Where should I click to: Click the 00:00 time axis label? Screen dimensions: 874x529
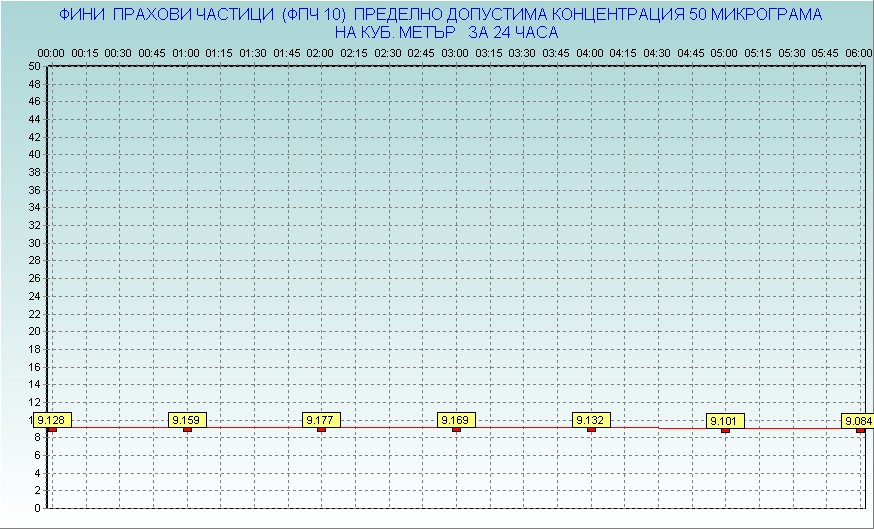coord(51,52)
